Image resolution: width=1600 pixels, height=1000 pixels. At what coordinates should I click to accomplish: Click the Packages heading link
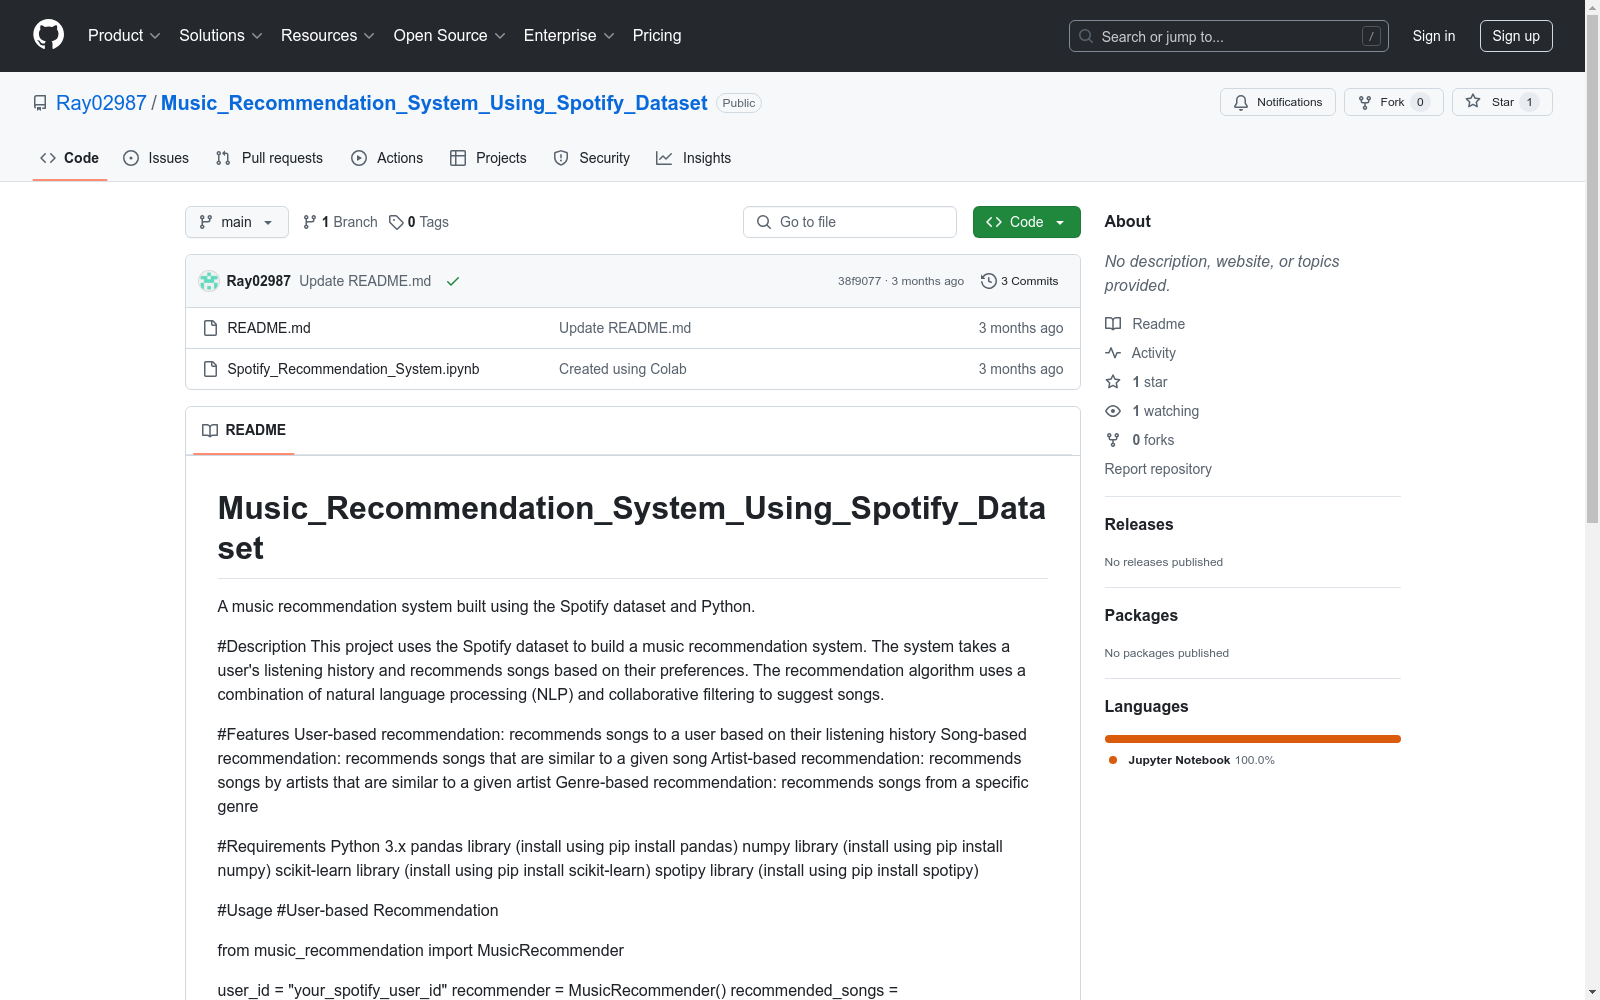pos(1141,615)
